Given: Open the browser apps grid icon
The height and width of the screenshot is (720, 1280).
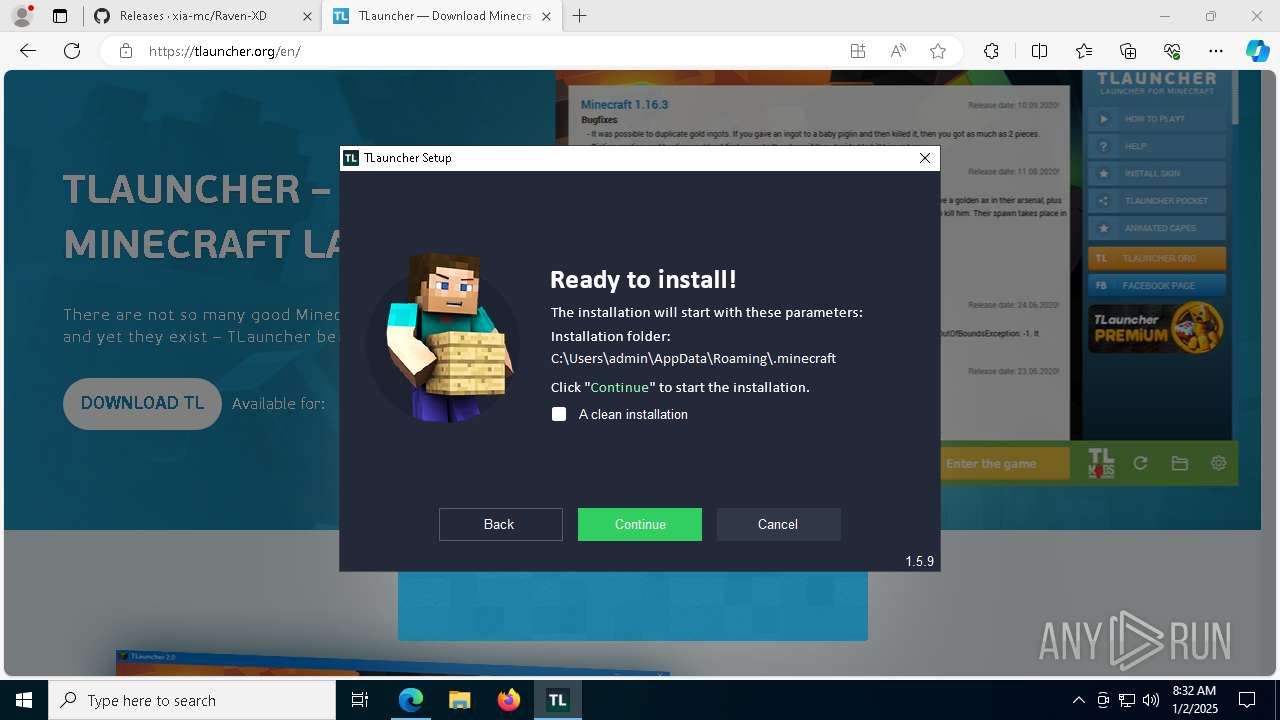Looking at the screenshot, I should 858,51.
